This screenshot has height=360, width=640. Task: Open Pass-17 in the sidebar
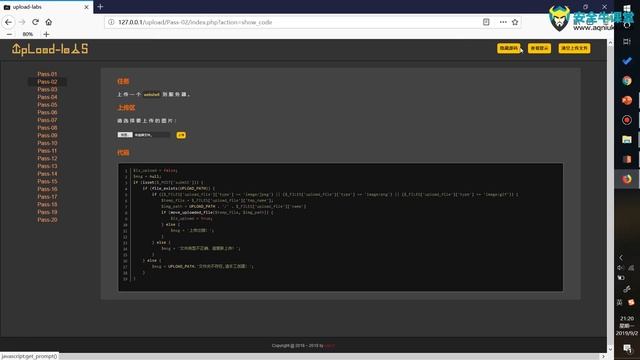[47, 197]
